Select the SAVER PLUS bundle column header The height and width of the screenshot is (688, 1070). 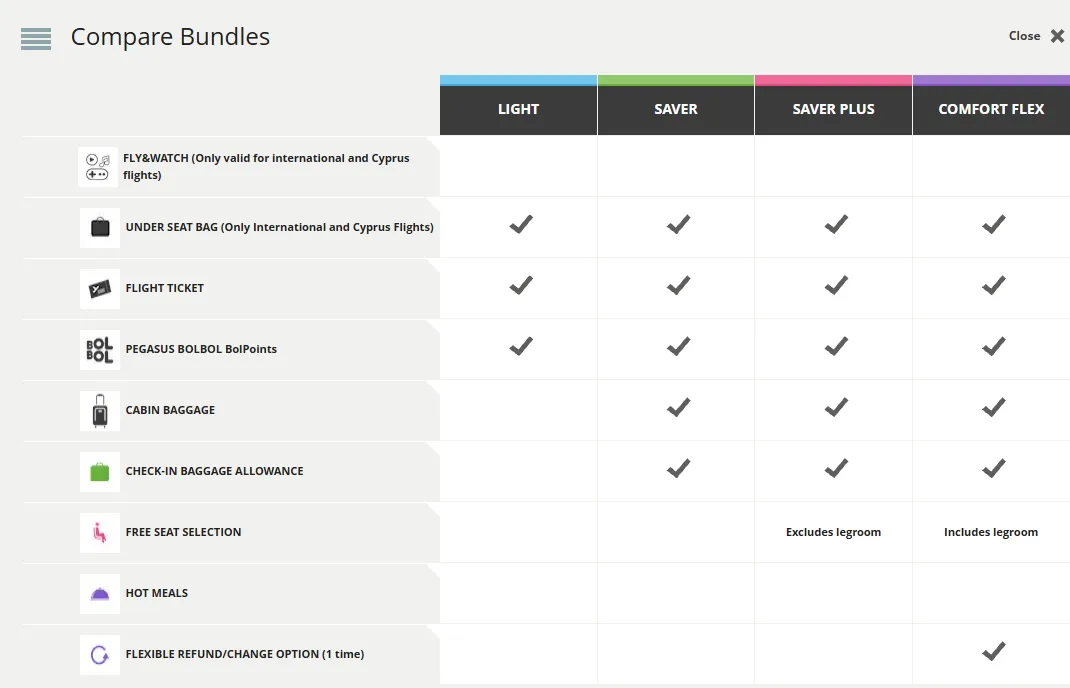[x=833, y=109]
